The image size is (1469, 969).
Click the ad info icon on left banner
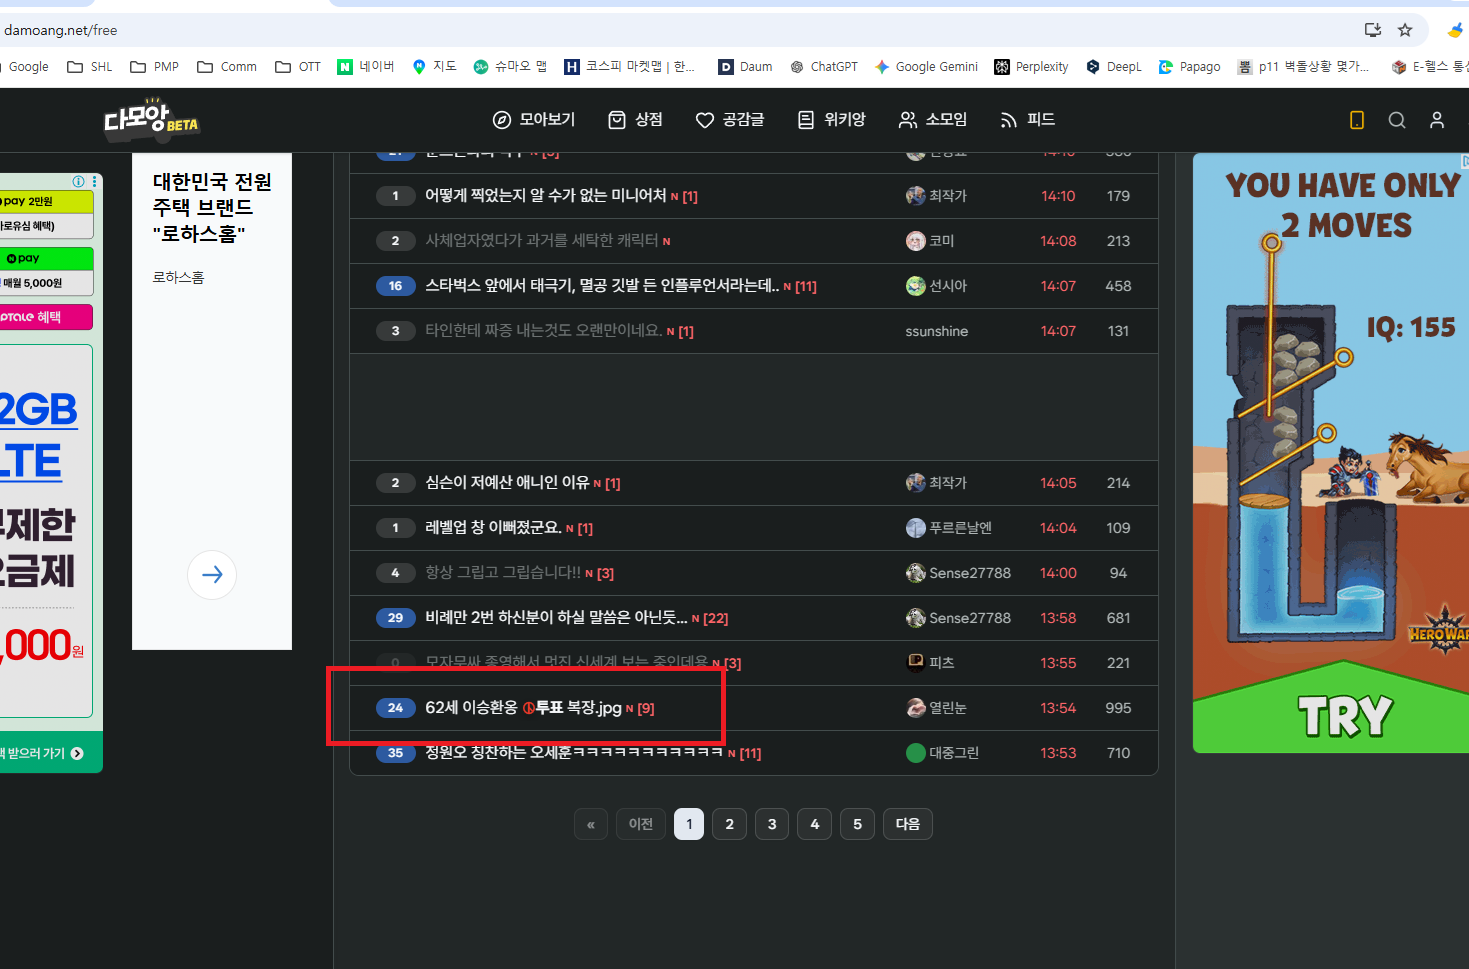click(x=78, y=181)
